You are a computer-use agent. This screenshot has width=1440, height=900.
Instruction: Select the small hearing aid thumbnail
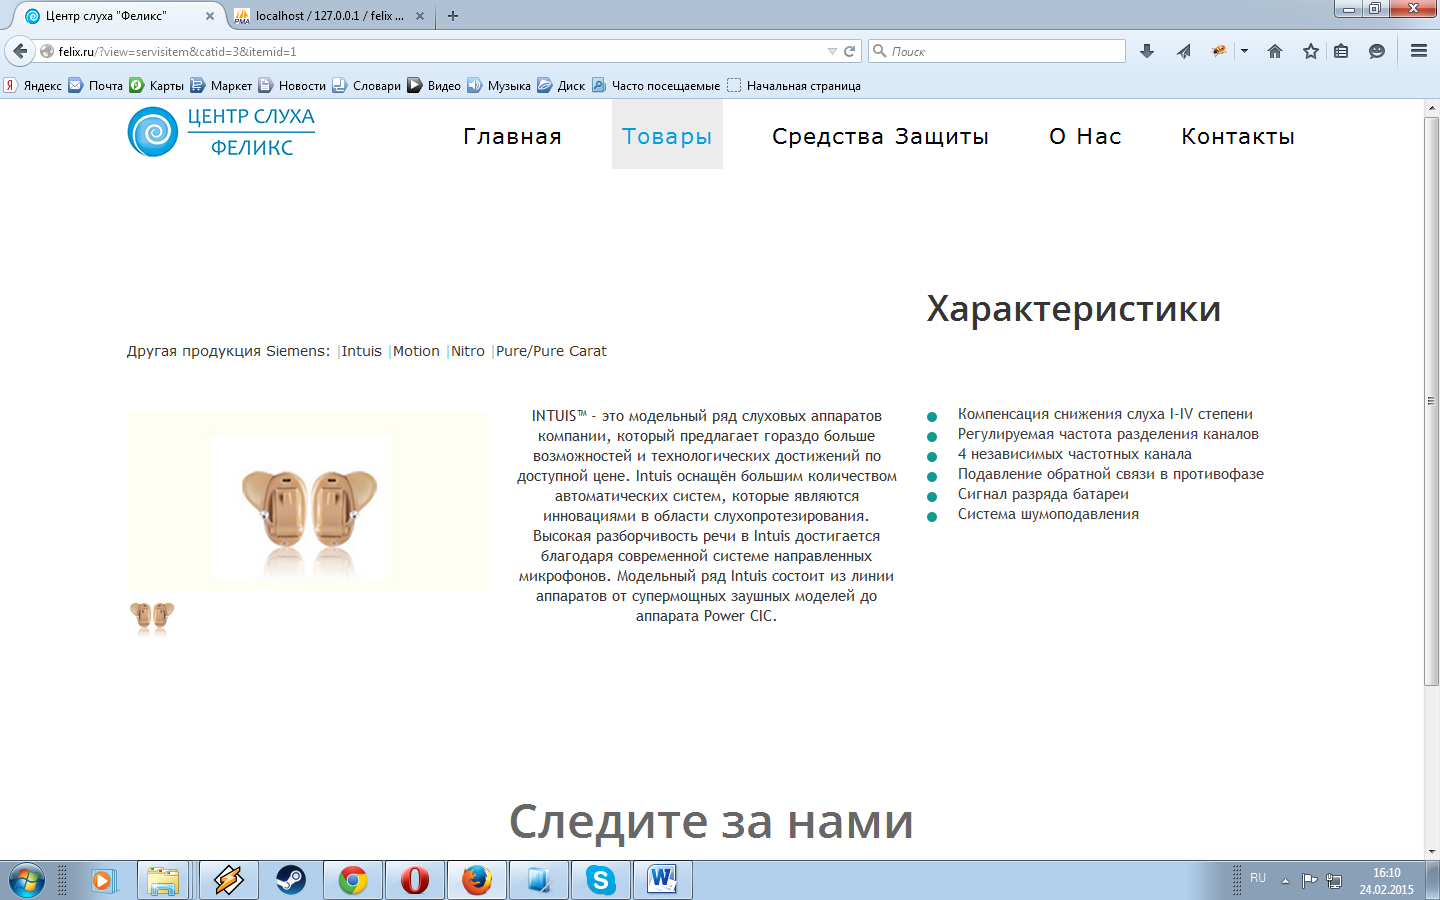(152, 616)
